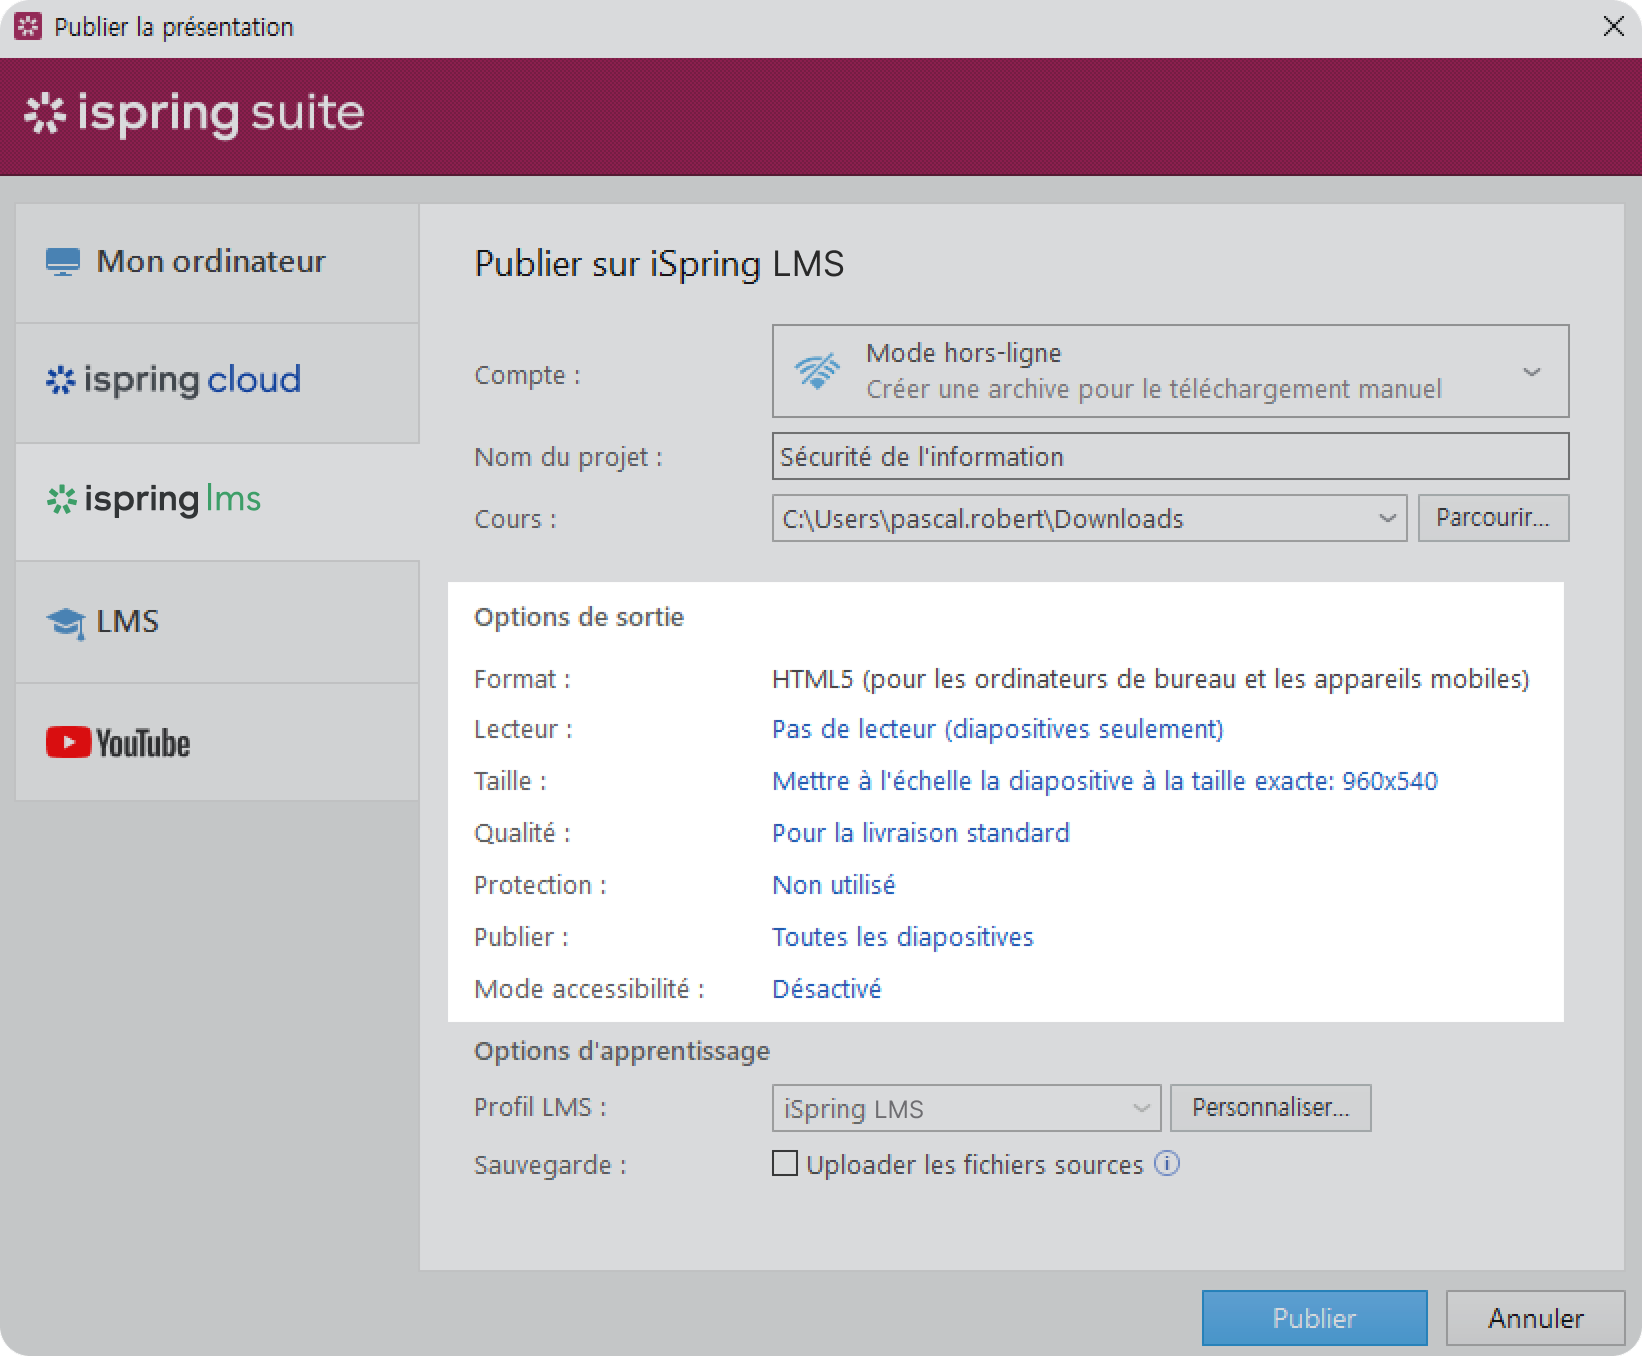
Task: Click the Nom du projet text field
Action: (x=1169, y=457)
